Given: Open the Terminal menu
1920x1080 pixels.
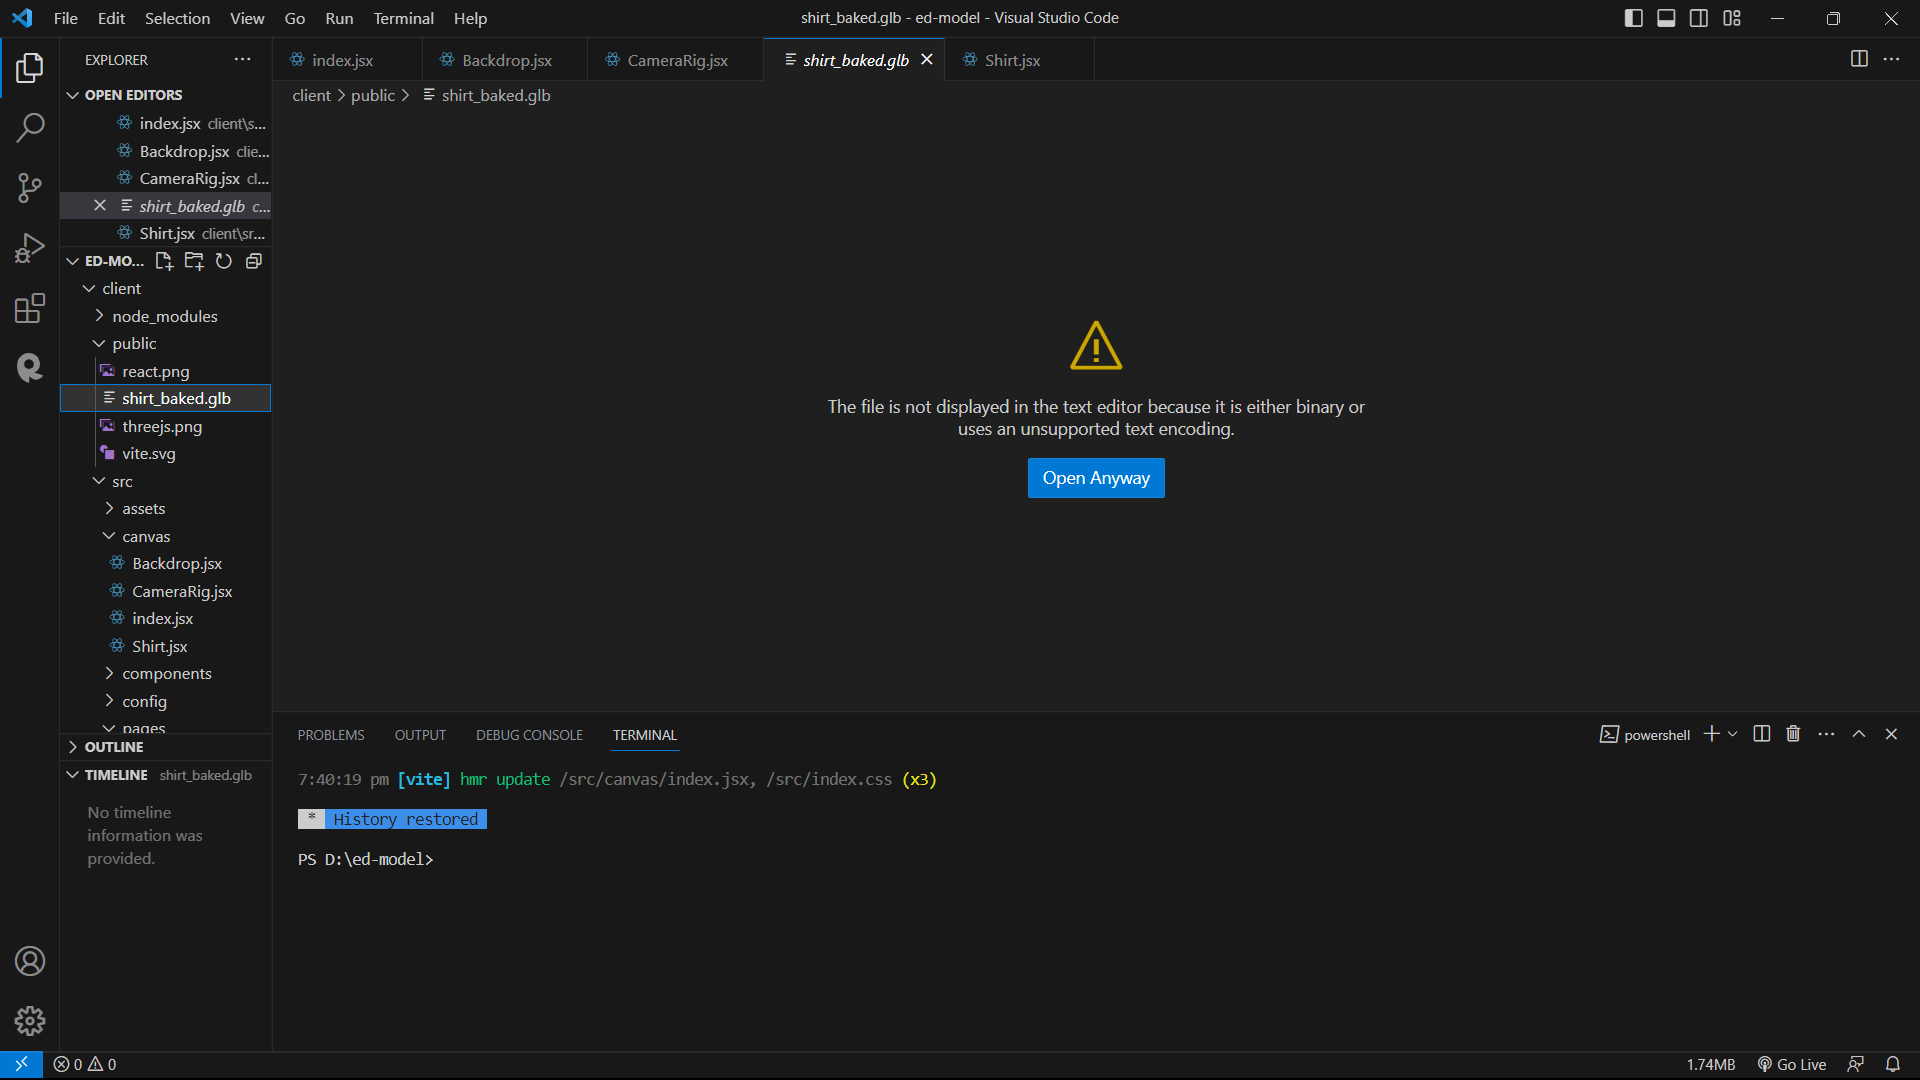Looking at the screenshot, I should coord(403,18).
